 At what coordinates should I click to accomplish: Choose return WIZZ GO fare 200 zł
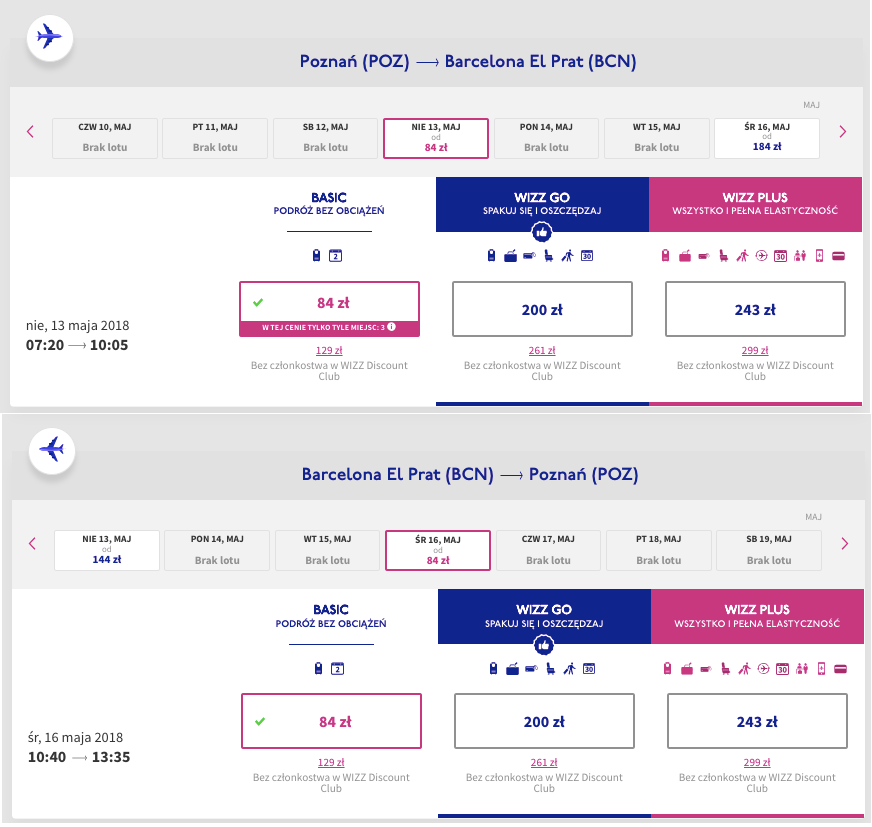tap(544, 721)
